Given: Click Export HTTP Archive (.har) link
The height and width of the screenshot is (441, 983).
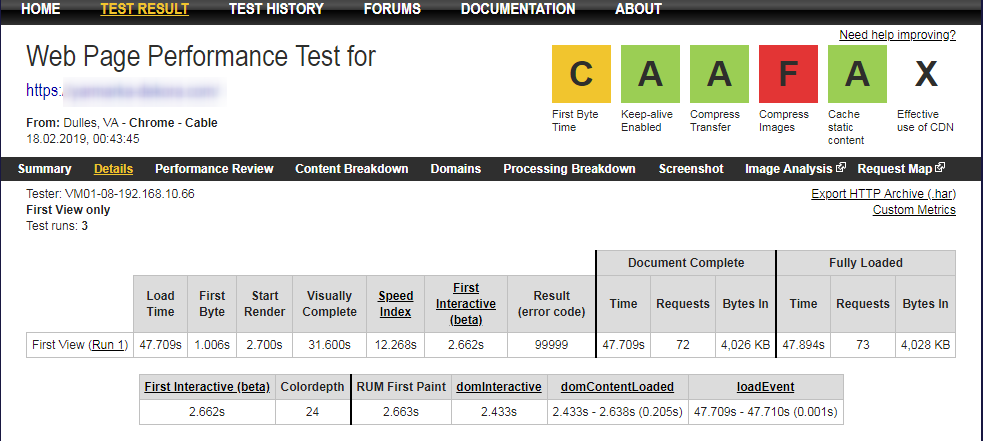Looking at the screenshot, I should [x=883, y=194].
